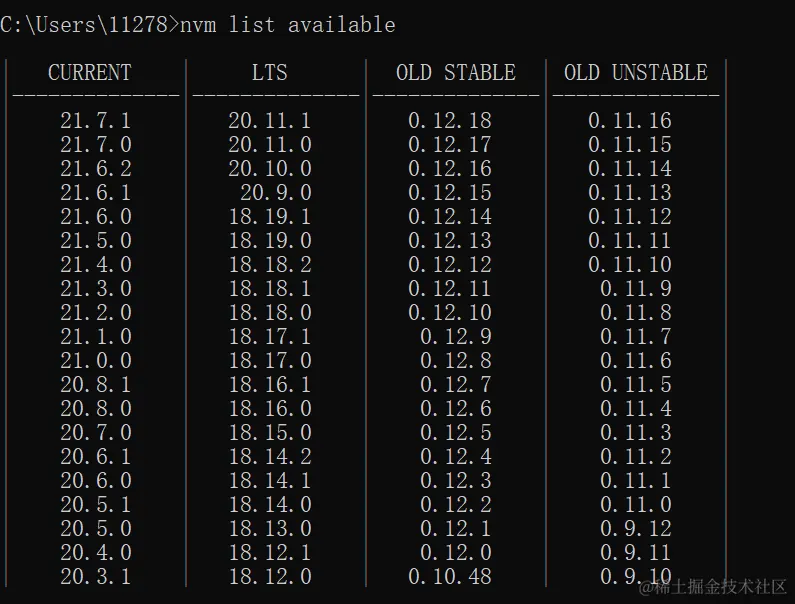Select old unstable version 0.11.15
795x604 pixels.
630,145
